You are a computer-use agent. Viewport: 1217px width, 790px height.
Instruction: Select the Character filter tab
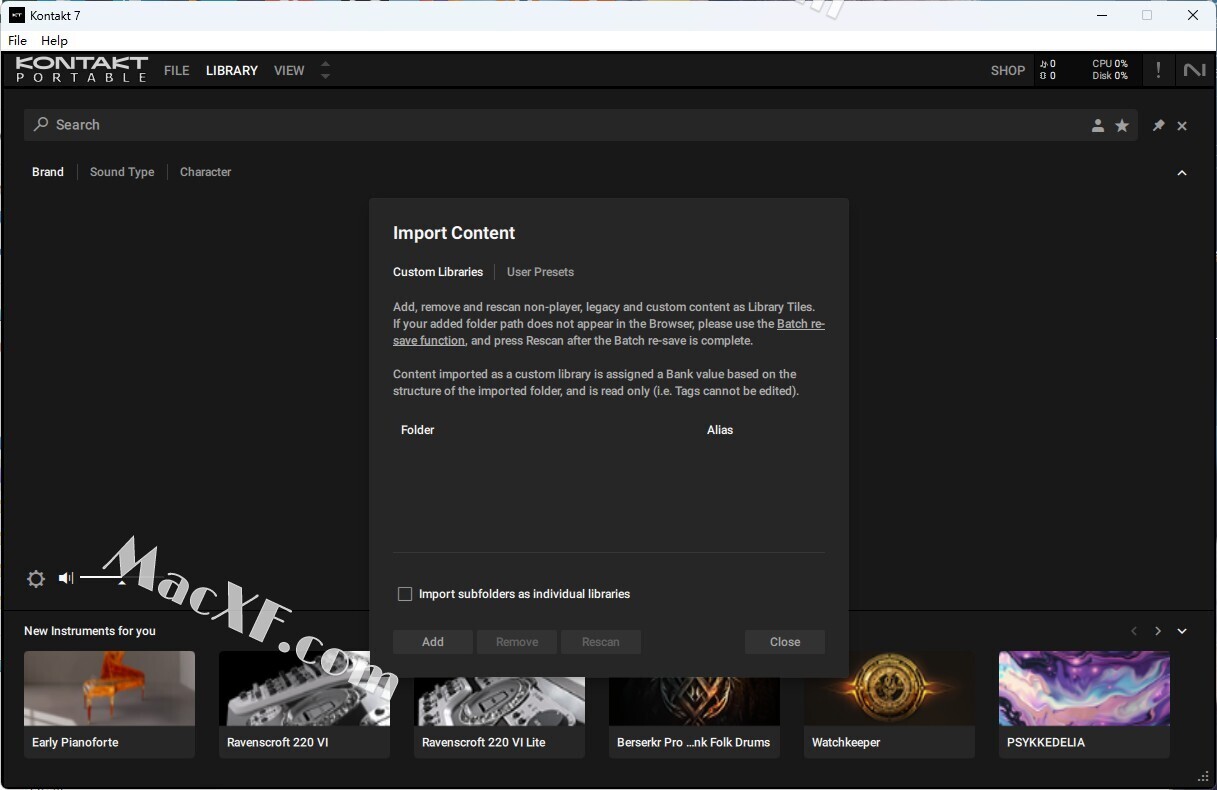[205, 172]
